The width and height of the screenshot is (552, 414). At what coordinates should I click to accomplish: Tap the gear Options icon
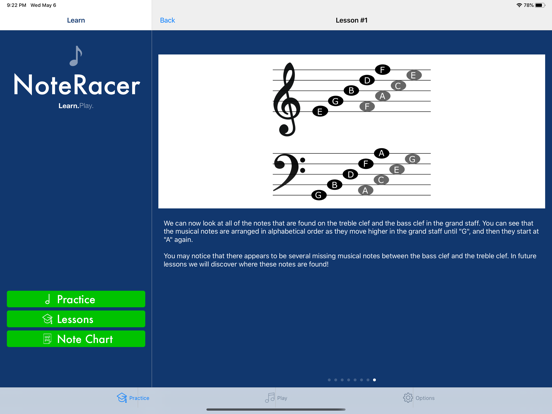(x=408, y=398)
